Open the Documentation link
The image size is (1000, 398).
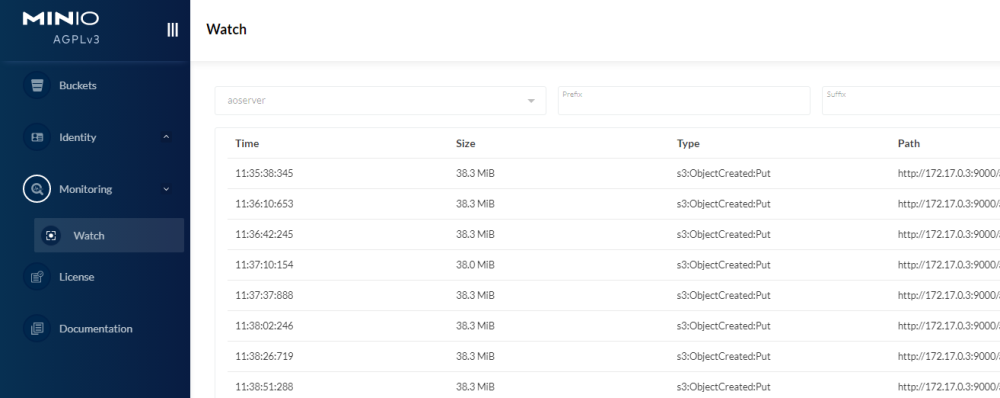click(x=96, y=328)
